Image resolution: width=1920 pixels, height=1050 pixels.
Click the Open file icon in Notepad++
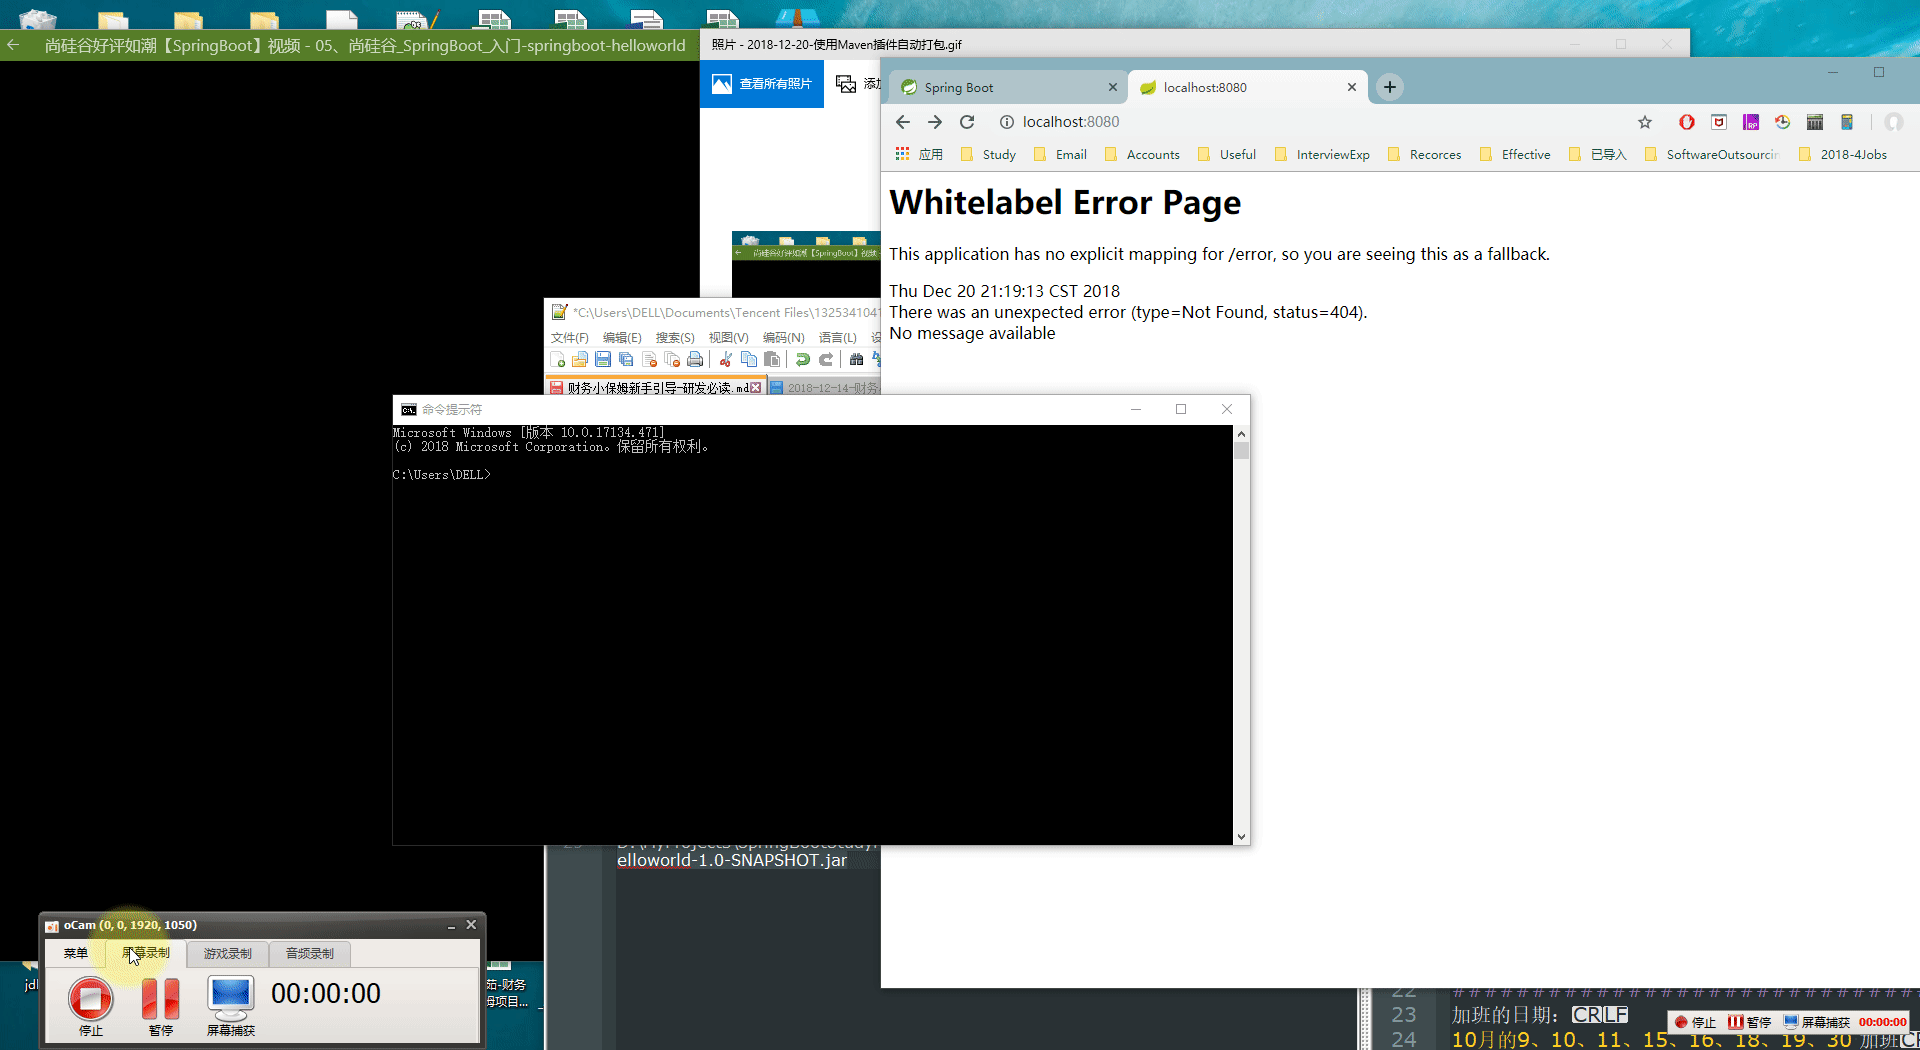(x=580, y=360)
